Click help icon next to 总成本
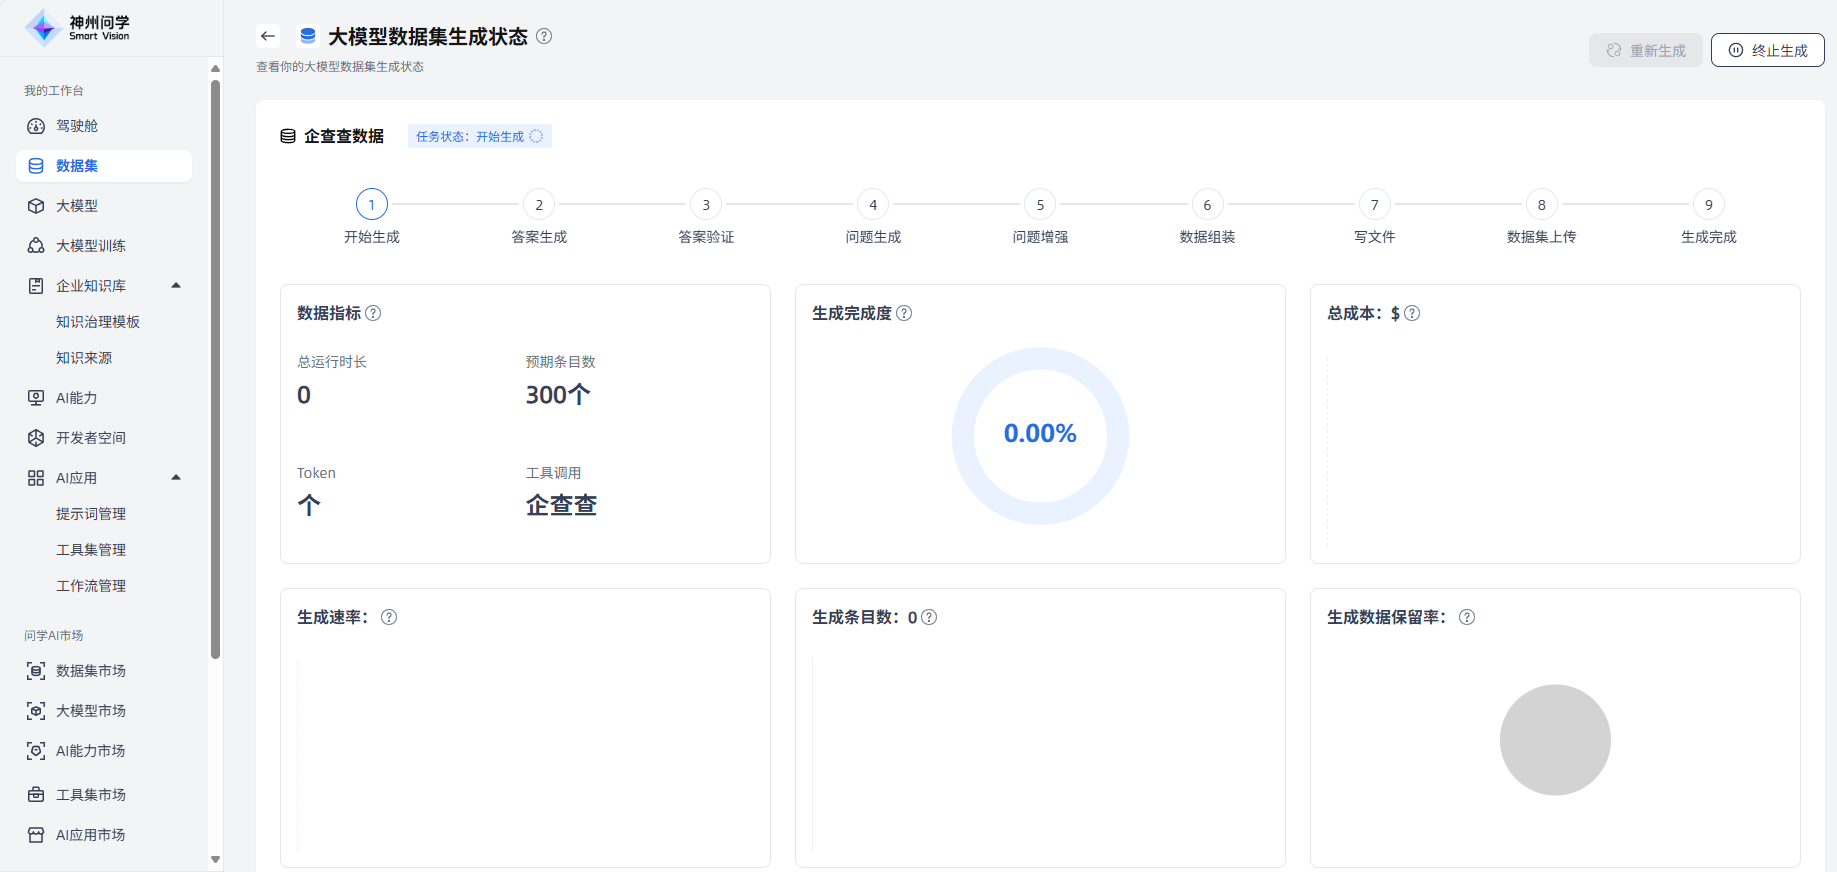 pos(1412,313)
